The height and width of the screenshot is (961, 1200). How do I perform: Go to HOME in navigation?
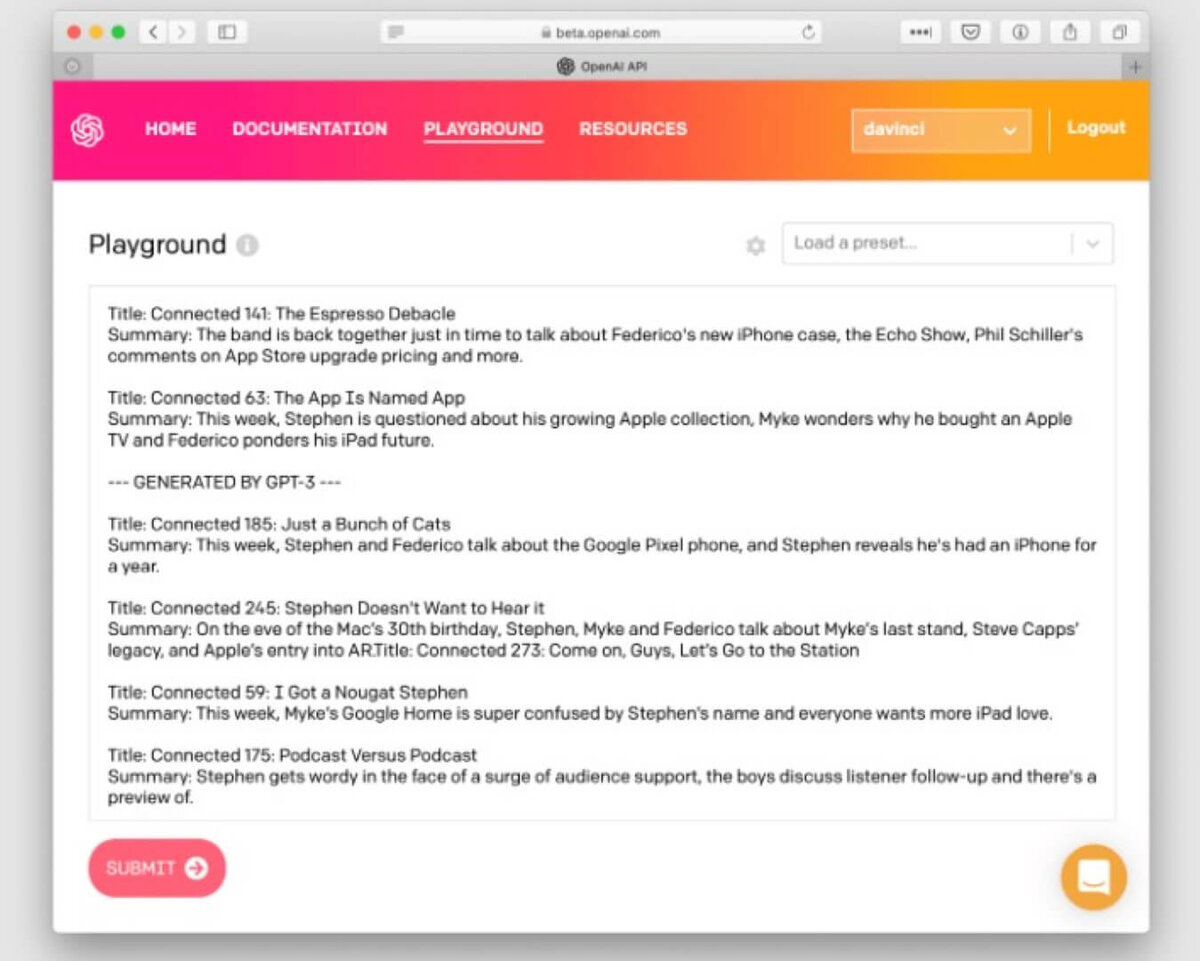pos(171,129)
